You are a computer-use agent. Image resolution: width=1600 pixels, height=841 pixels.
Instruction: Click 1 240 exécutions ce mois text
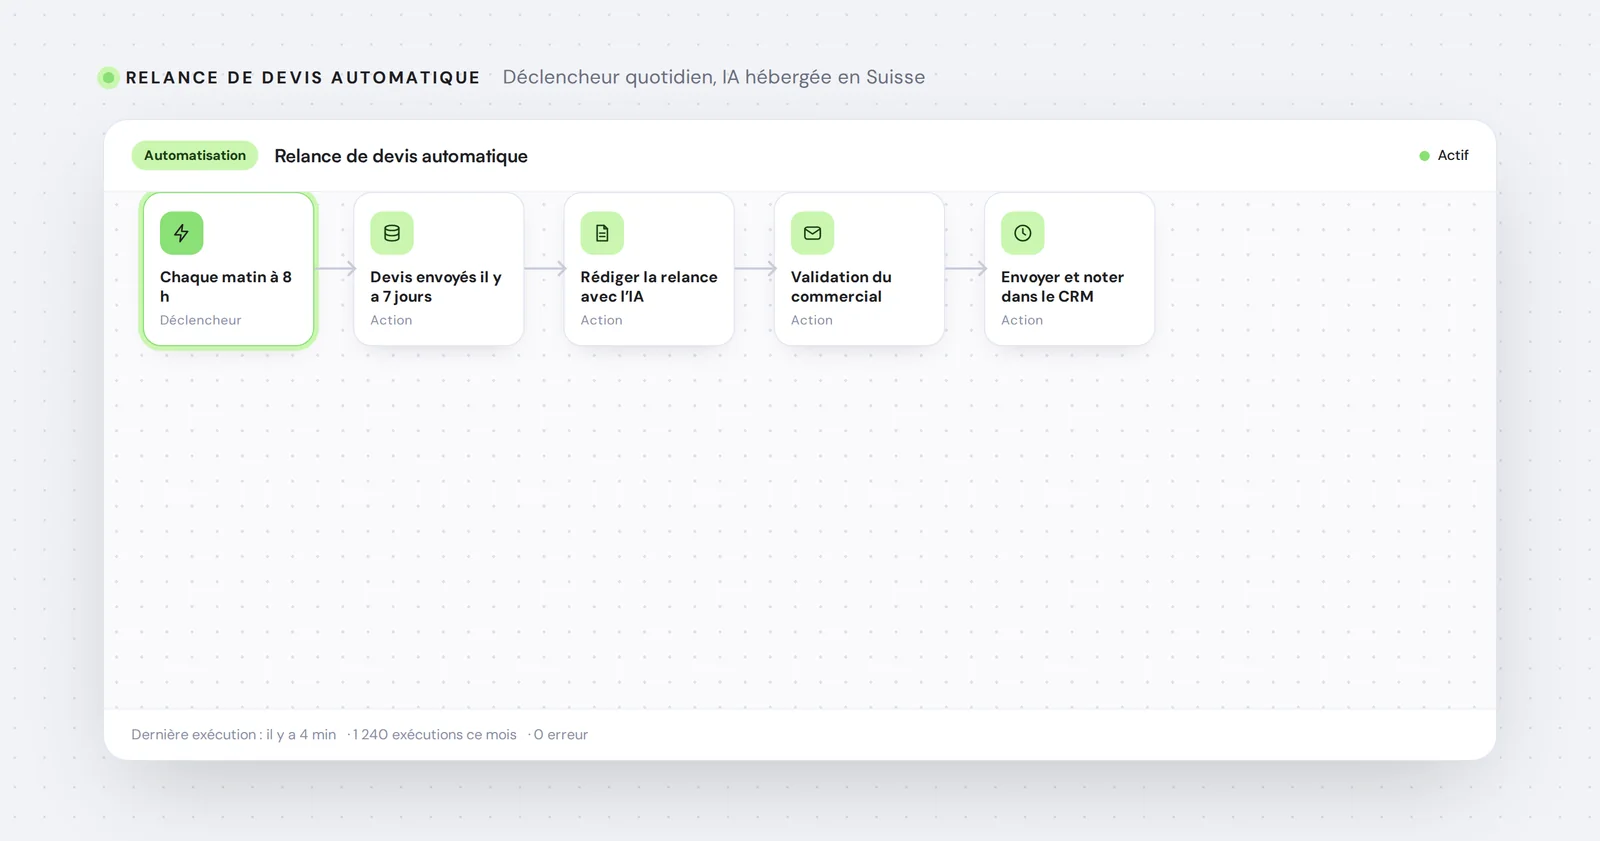tap(435, 734)
